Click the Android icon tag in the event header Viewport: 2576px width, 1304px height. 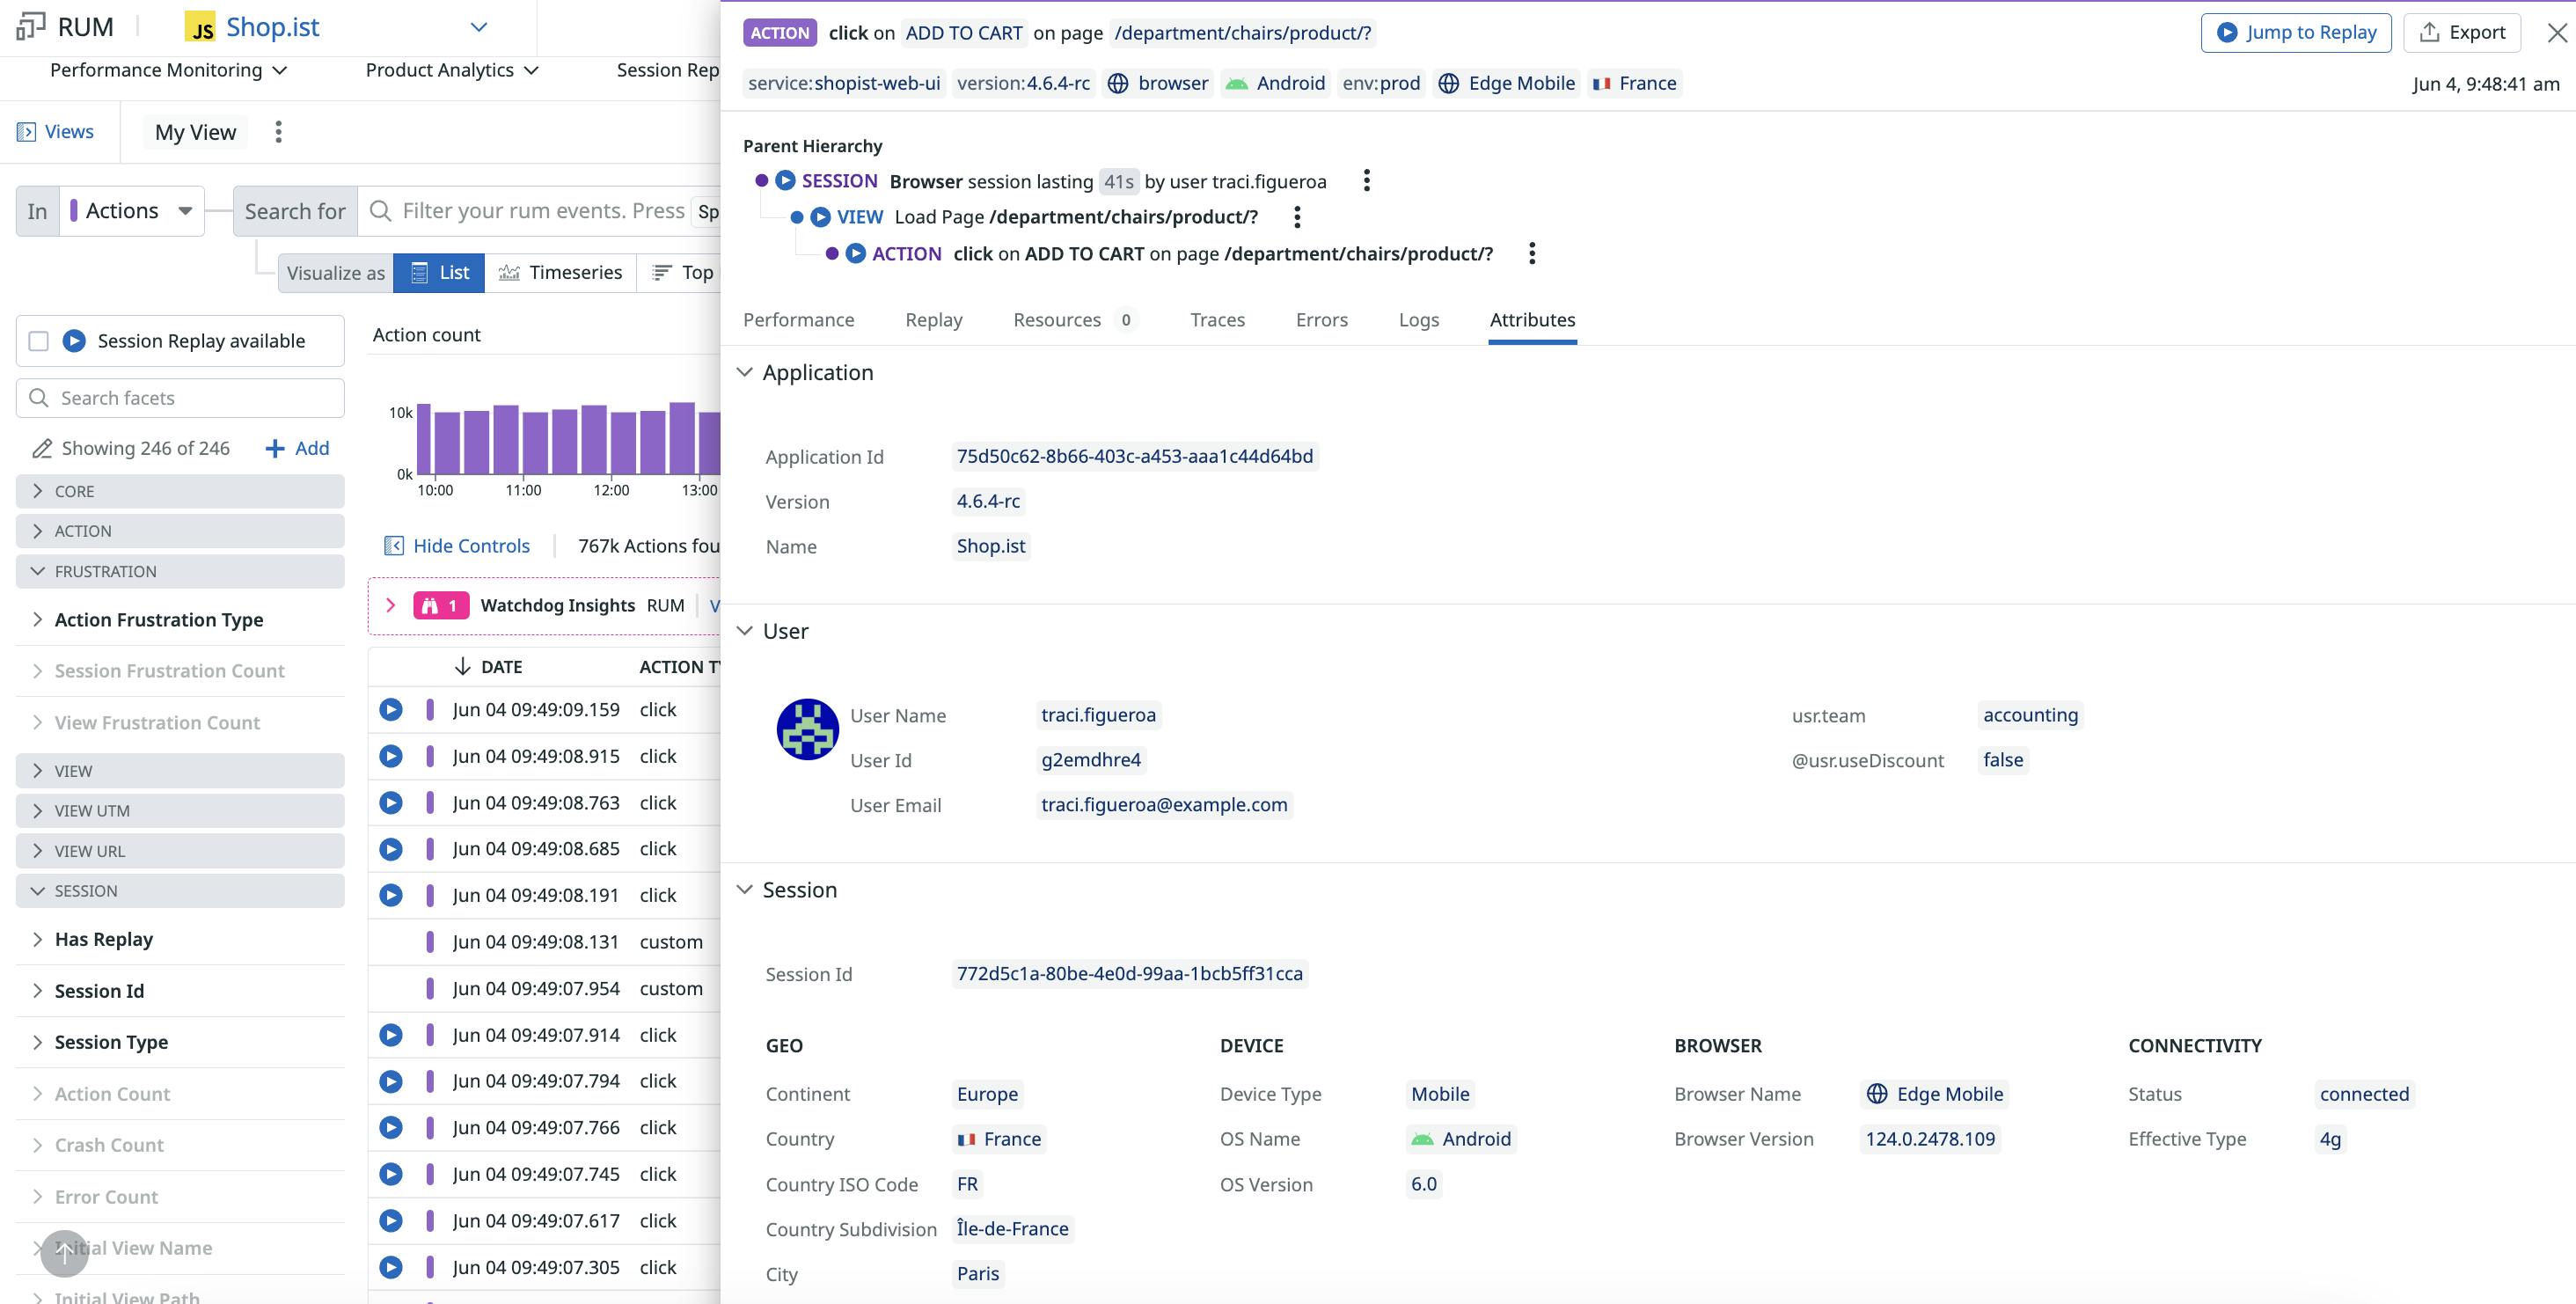(1238, 83)
